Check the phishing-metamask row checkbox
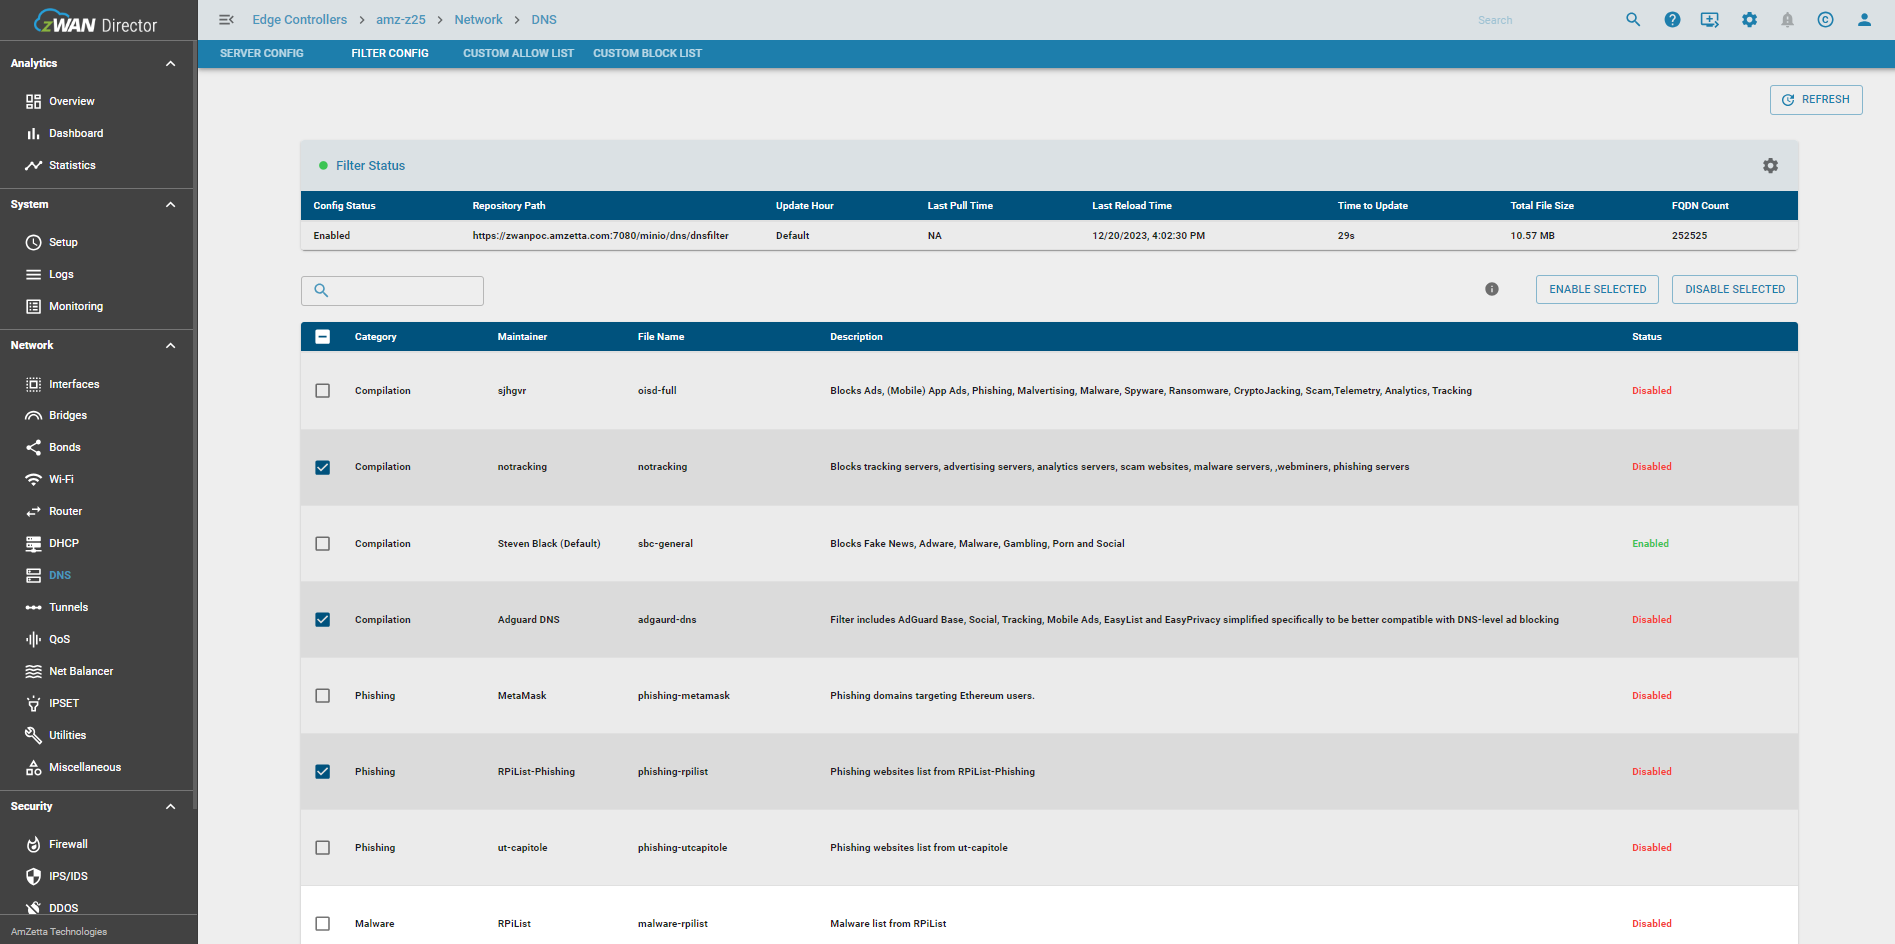Image resolution: width=1895 pixels, height=944 pixels. click(x=322, y=696)
